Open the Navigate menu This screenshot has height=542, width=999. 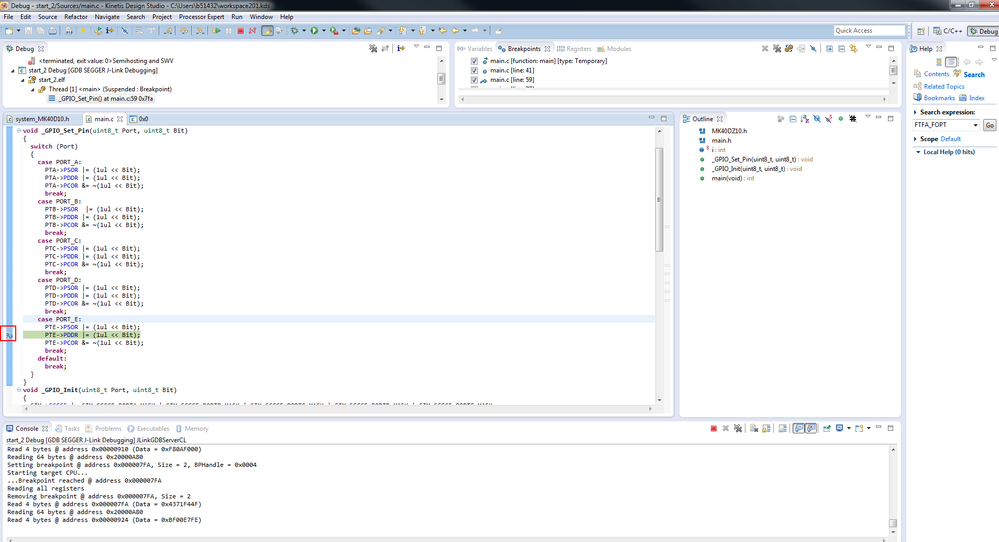pyautogui.click(x=106, y=17)
